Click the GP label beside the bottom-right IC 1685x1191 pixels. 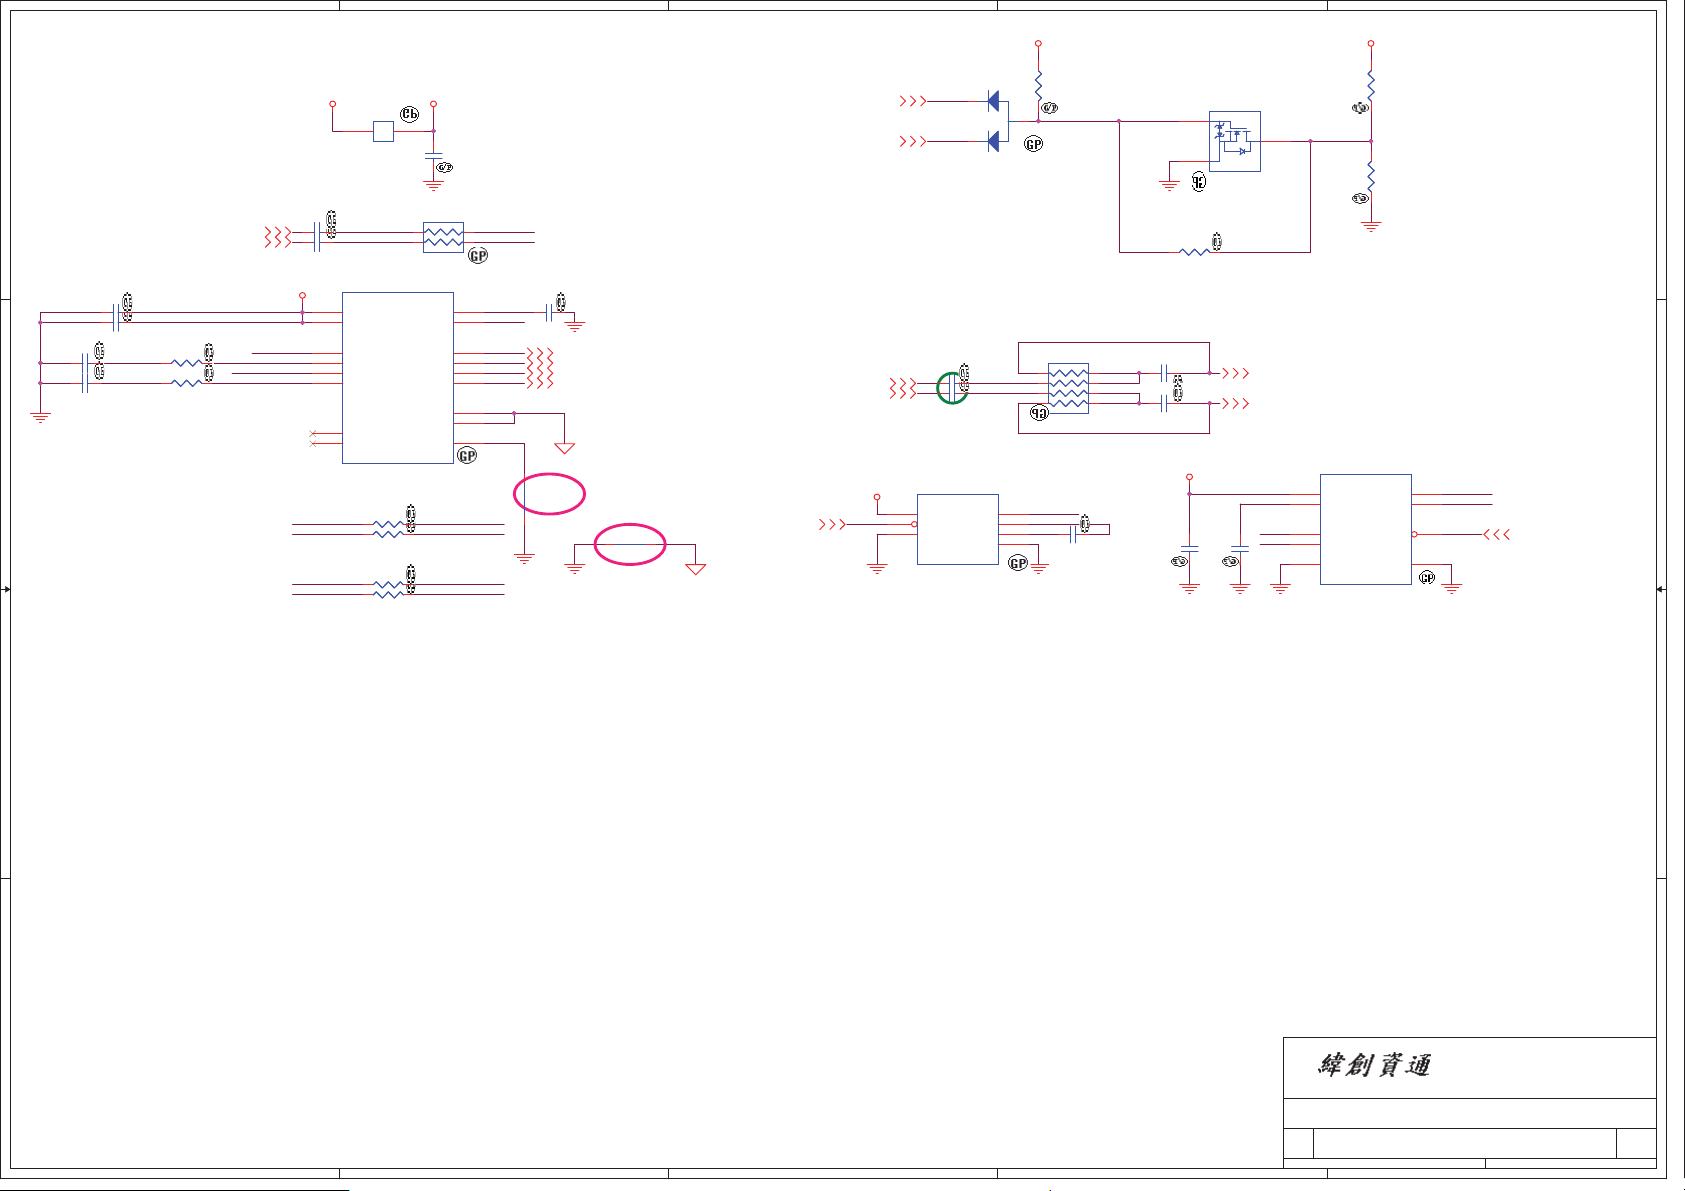coord(1427,578)
